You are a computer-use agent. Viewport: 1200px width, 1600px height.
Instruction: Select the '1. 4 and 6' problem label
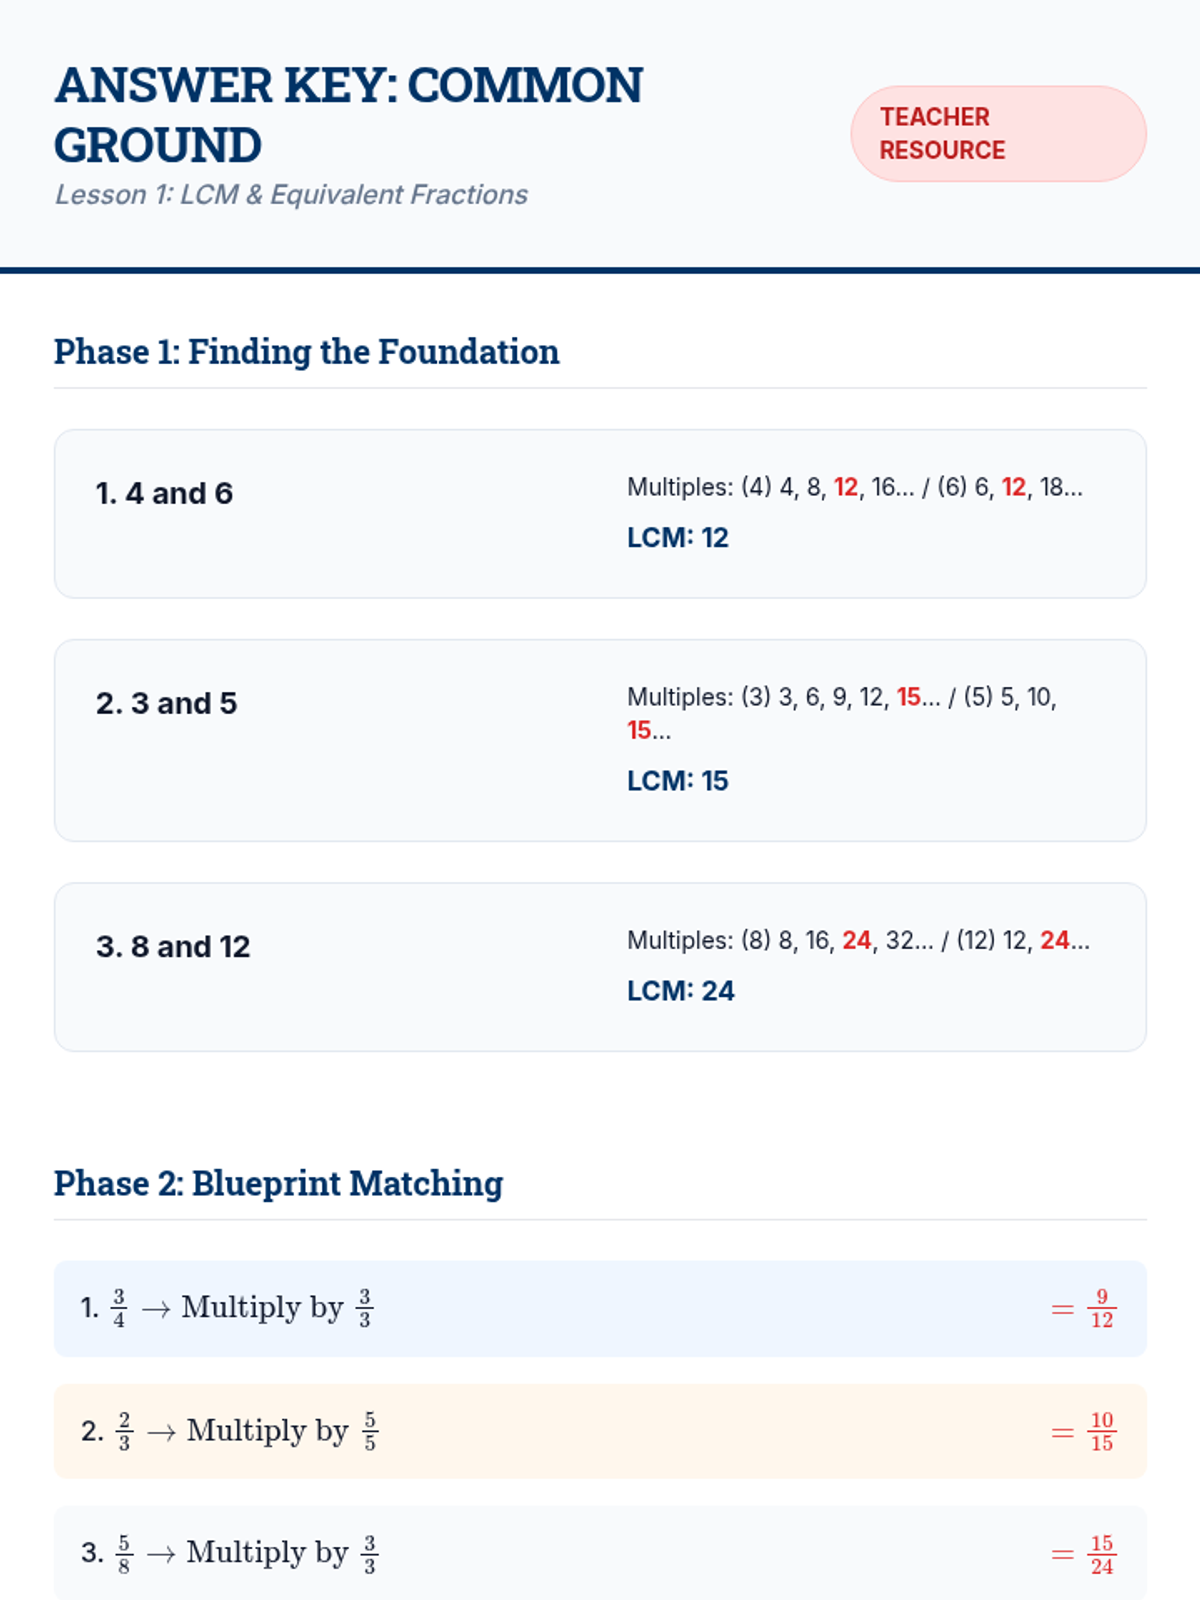click(x=164, y=493)
